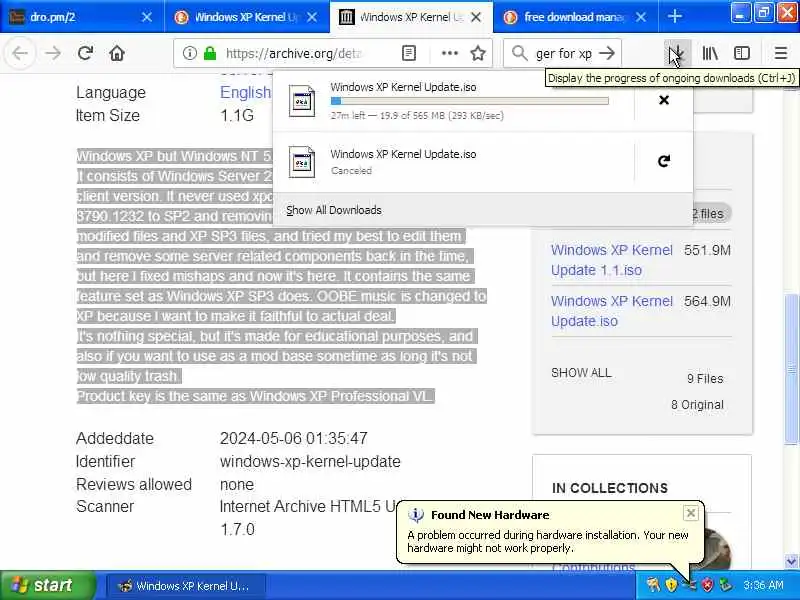Click the yellow security shield tray icon
The image size is (800, 600).
point(671,585)
